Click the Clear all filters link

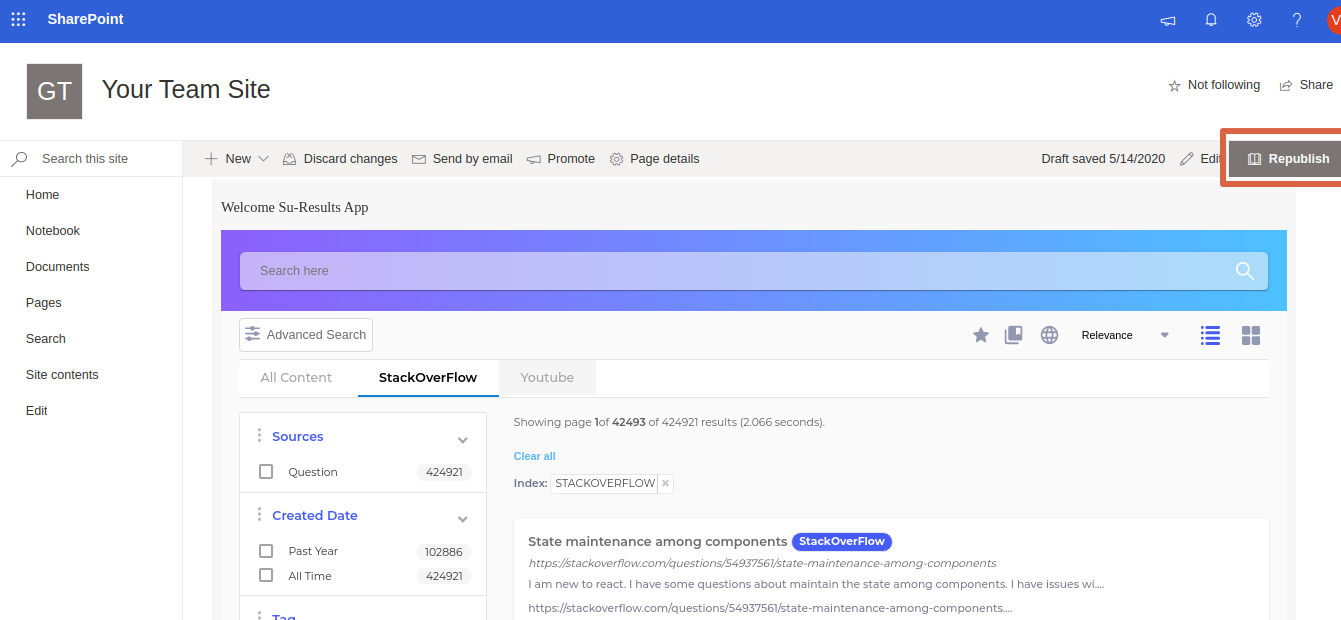point(534,456)
